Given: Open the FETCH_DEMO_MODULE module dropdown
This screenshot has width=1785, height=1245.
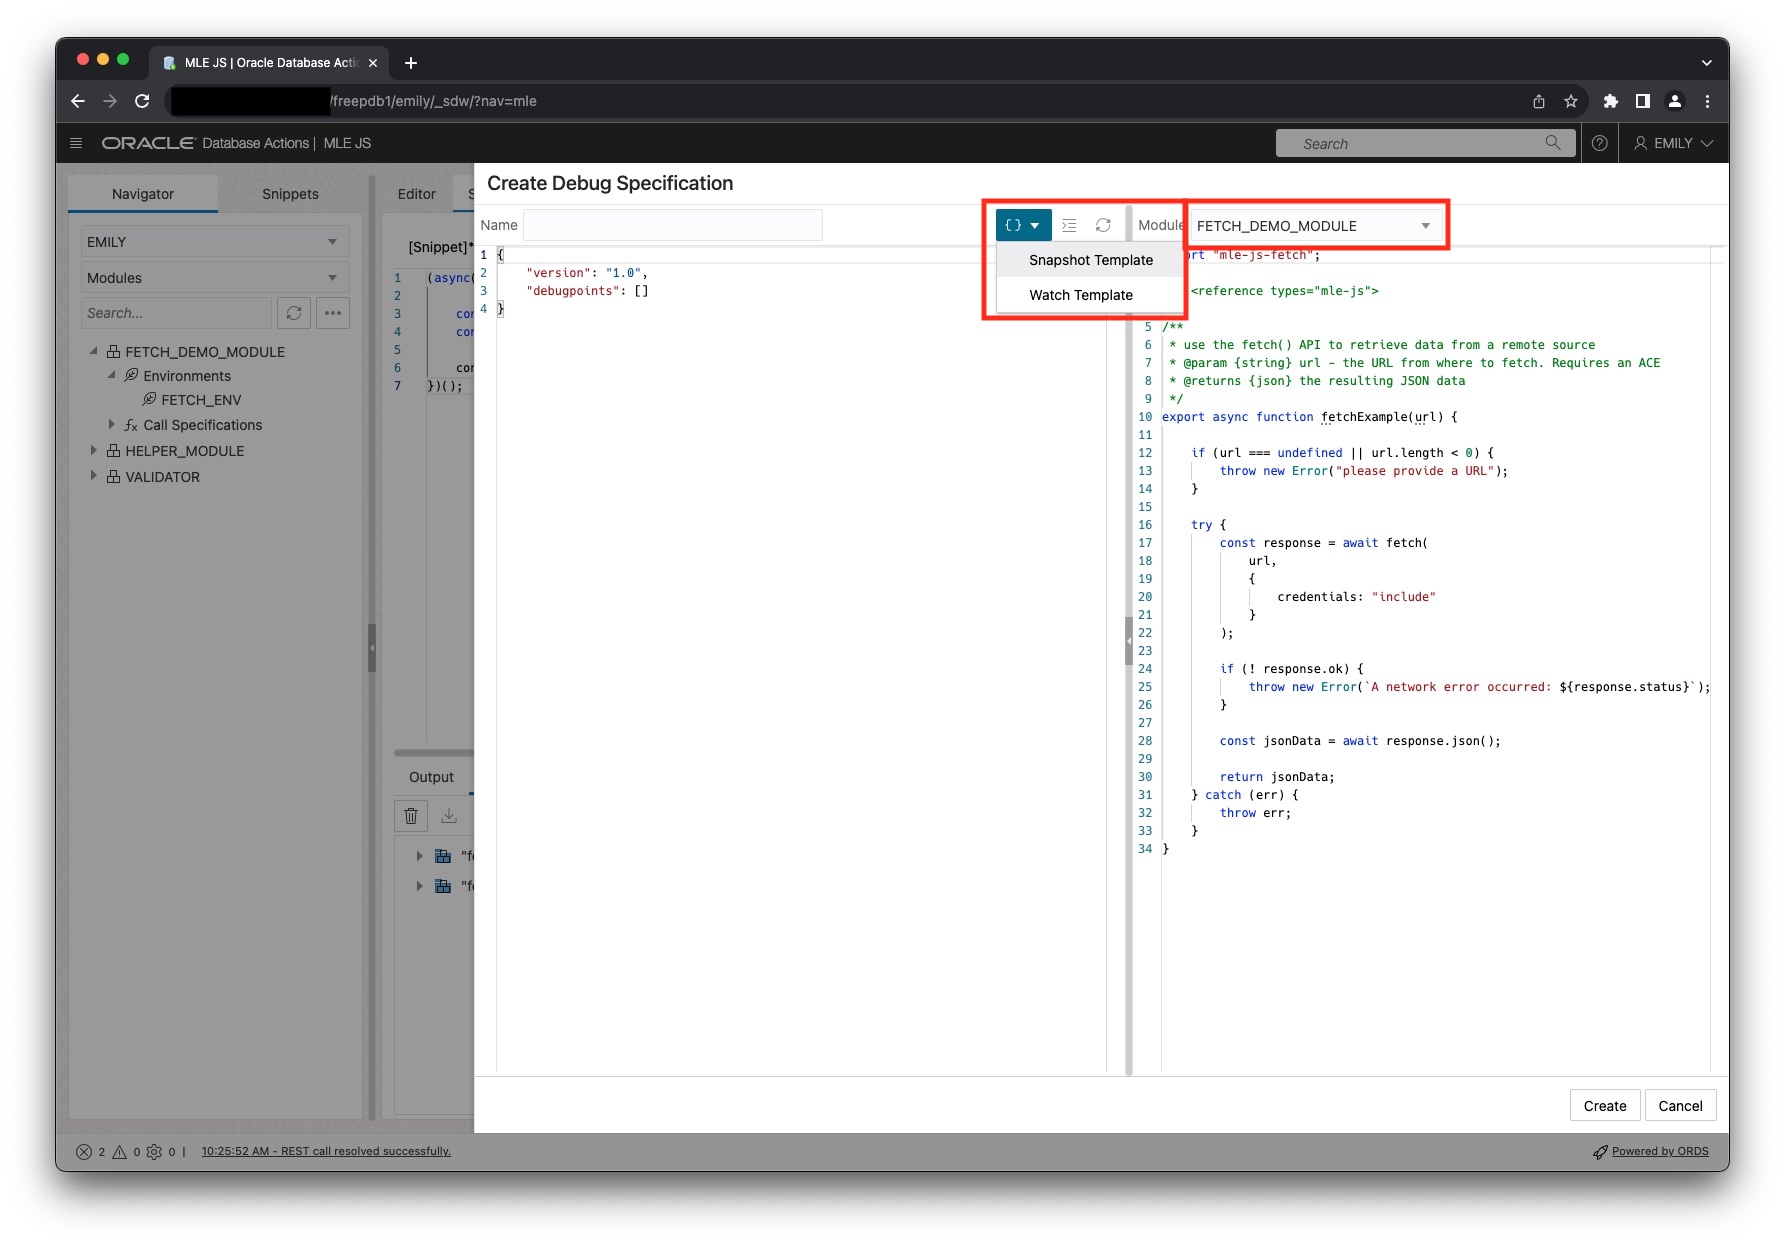Looking at the screenshot, I should click(x=1426, y=225).
